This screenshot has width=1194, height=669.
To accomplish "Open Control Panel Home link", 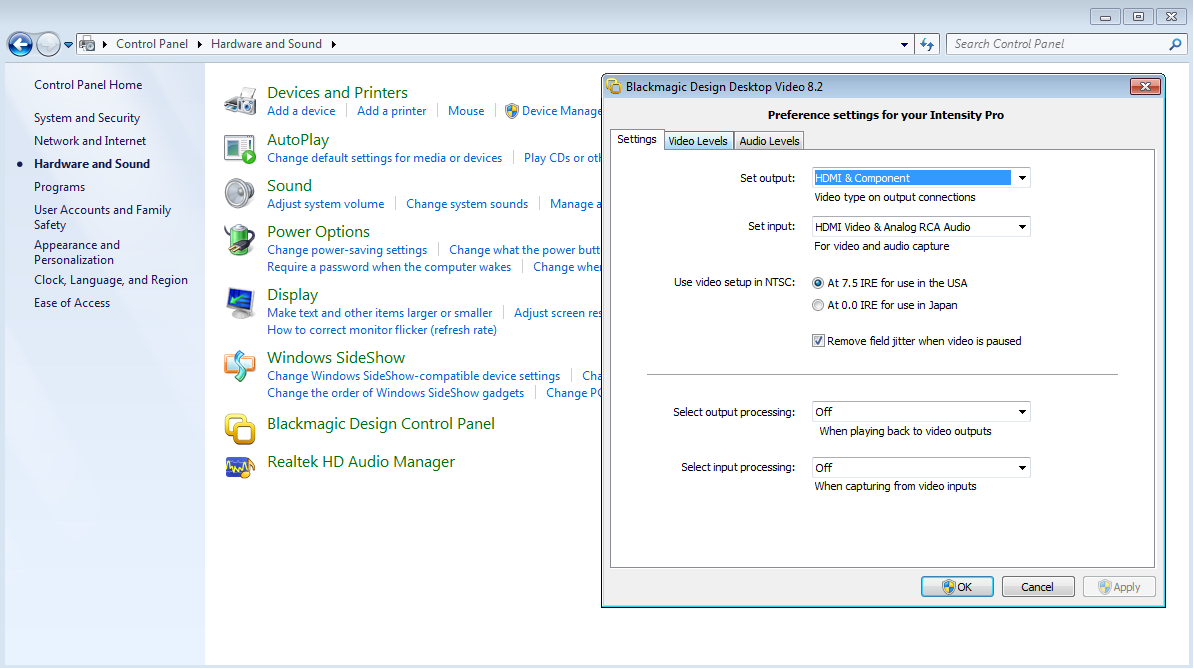I will pyautogui.click(x=88, y=85).
